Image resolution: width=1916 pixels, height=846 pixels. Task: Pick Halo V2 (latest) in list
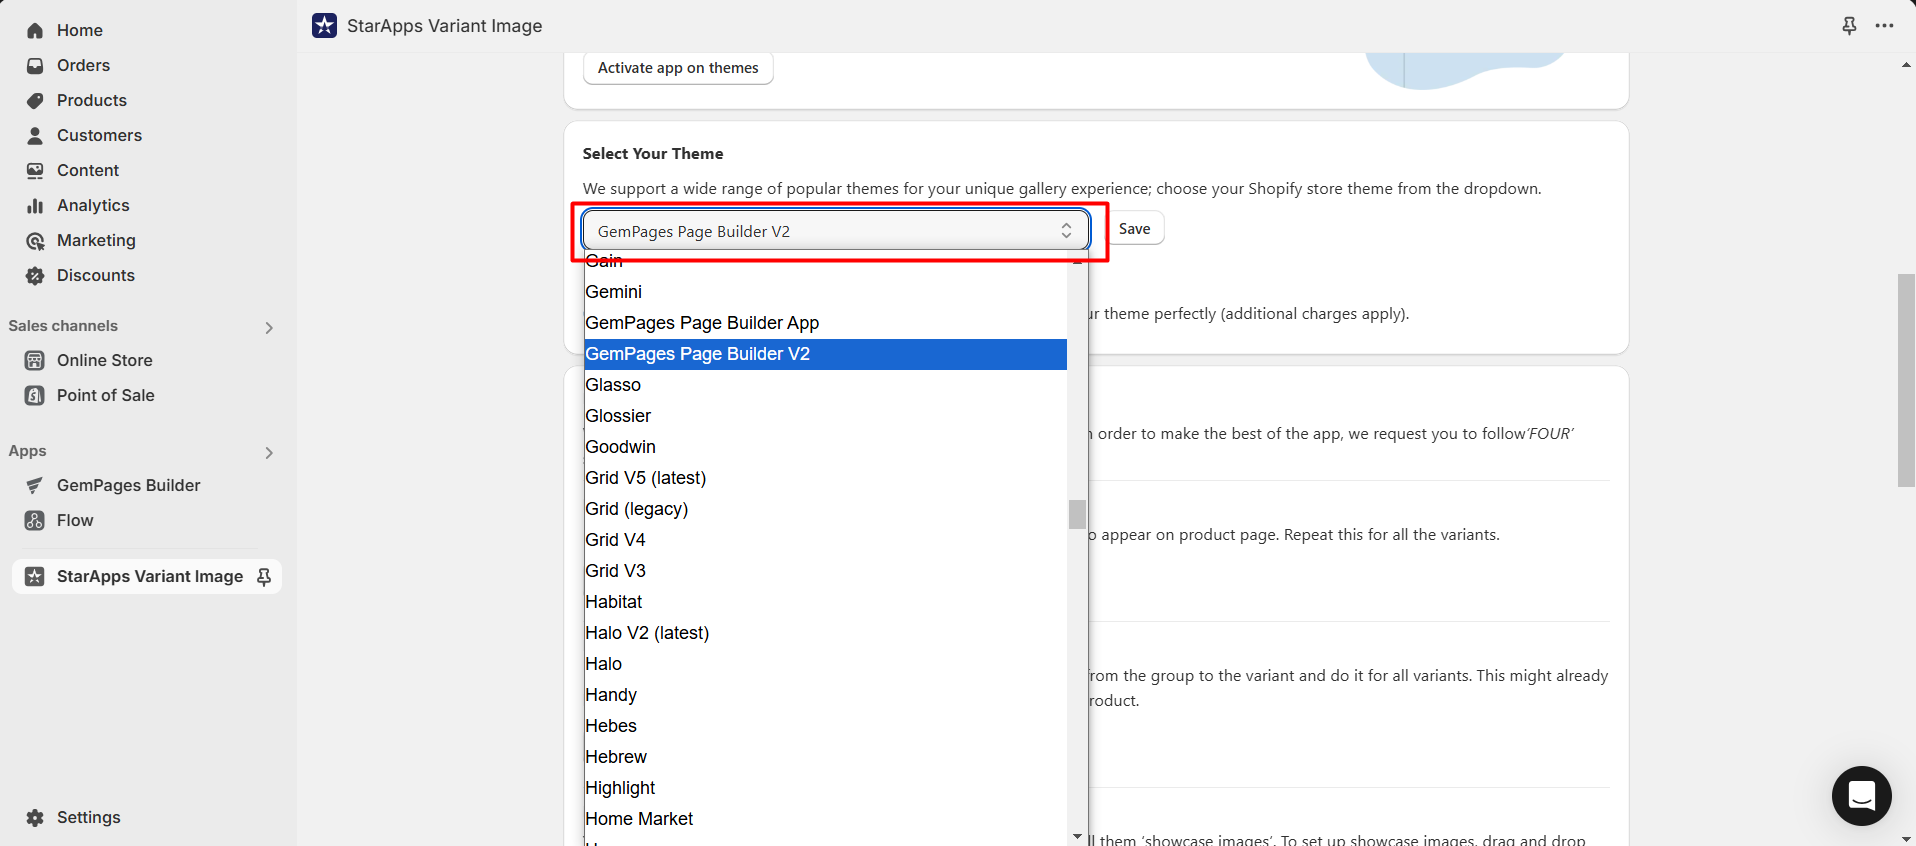point(647,633)
